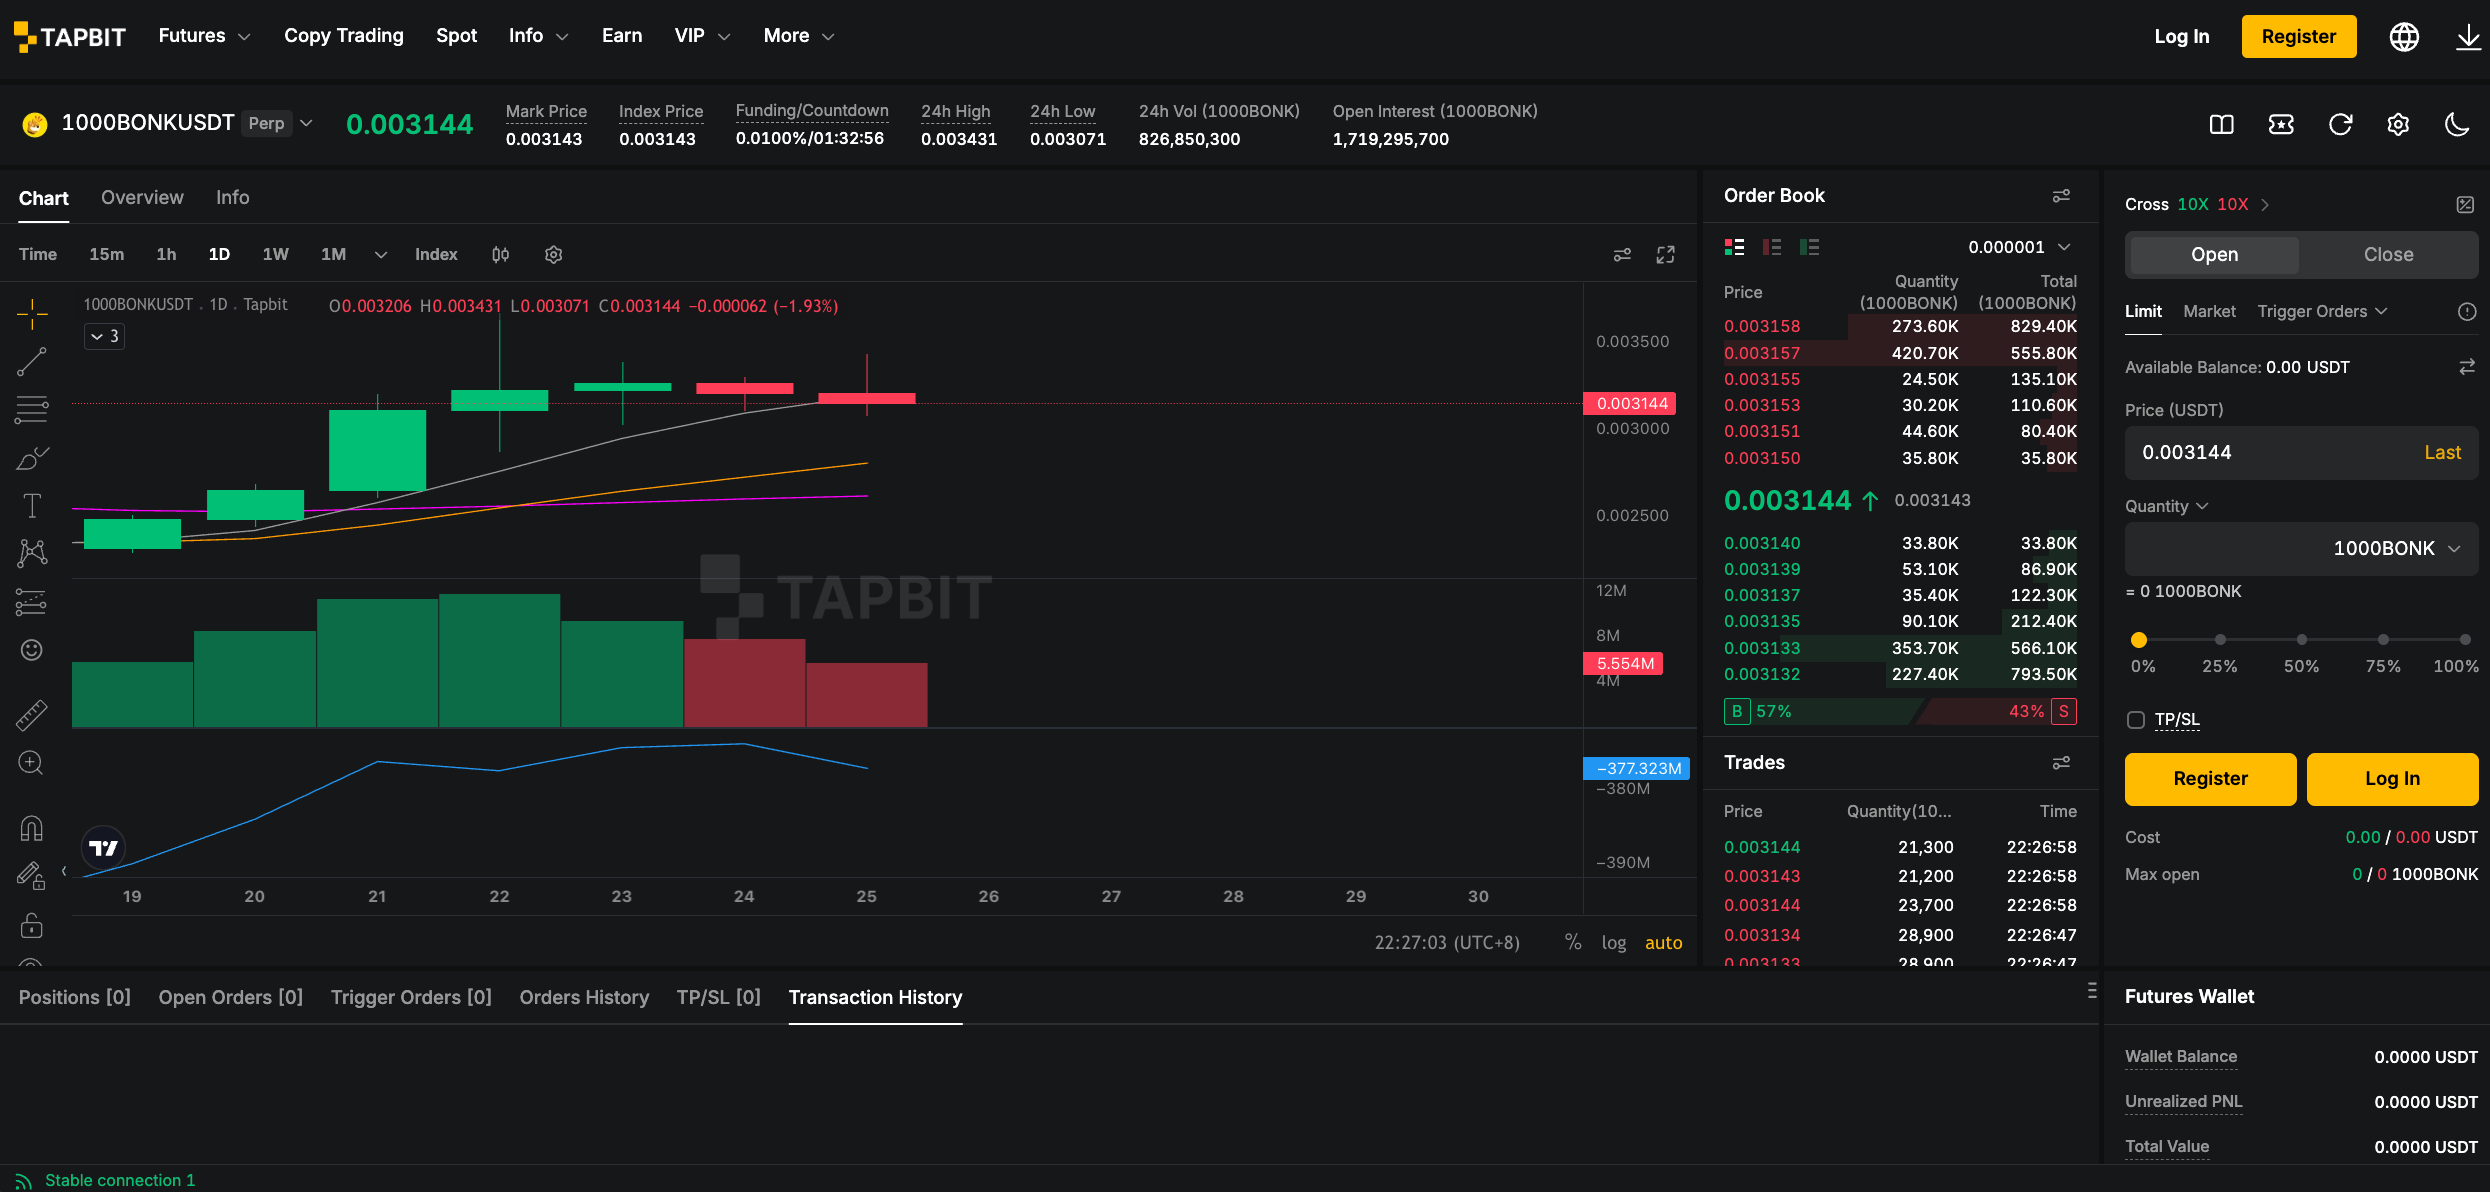Set quantity slider to 50%
Screen dimensions: 2490x1192
tap(2301, 640)
